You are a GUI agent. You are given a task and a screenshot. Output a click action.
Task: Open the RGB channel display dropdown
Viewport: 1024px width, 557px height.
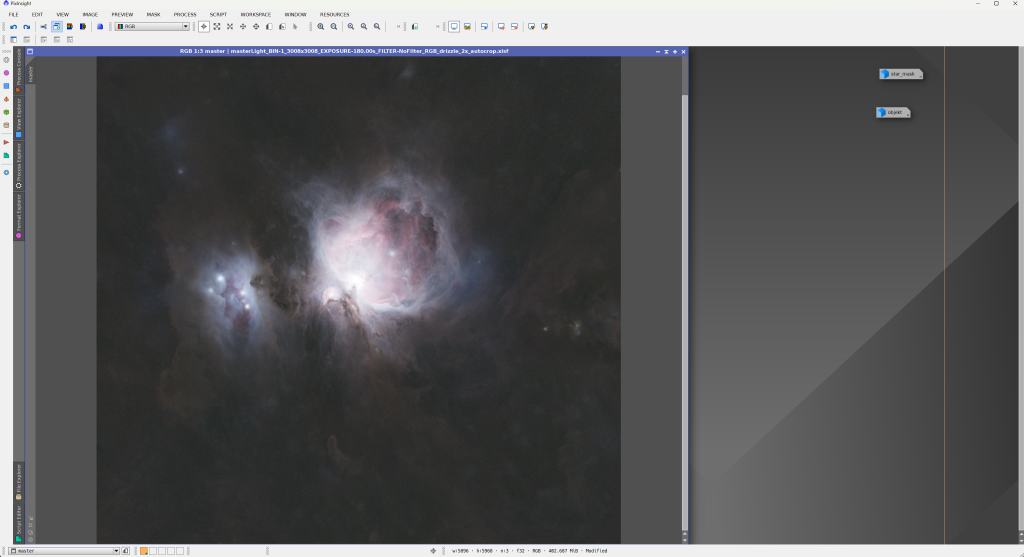(x=152, y=27)
